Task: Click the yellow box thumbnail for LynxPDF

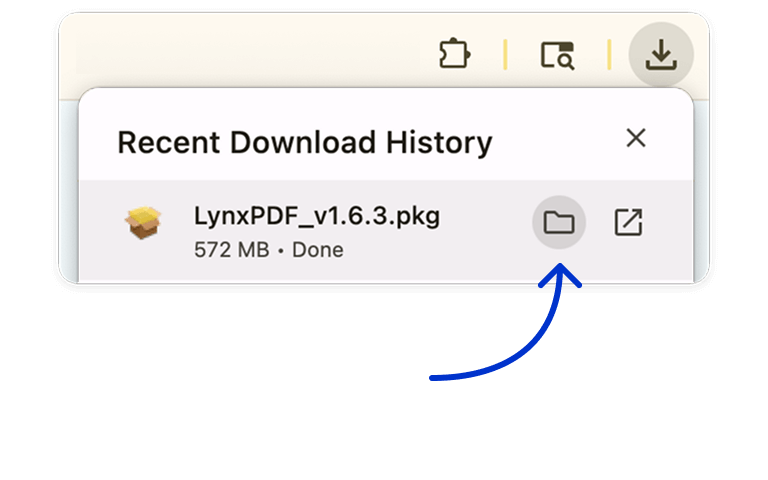Action: point(144,222)
